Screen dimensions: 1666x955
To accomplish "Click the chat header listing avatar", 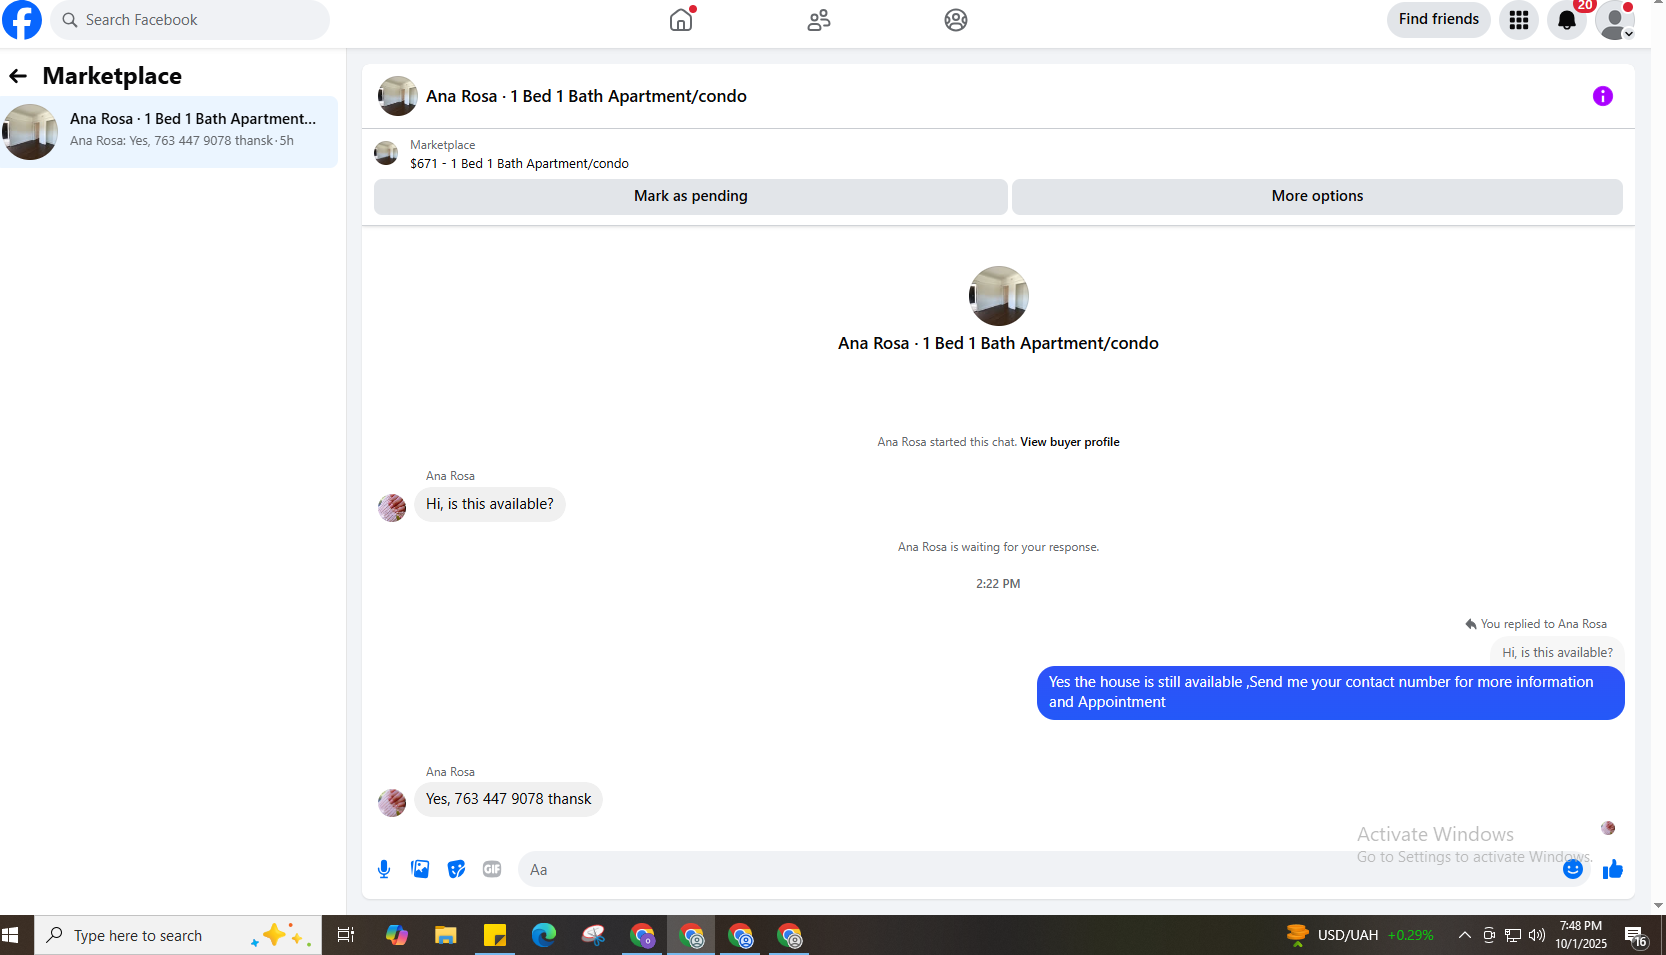I will (x=398, y=96).
